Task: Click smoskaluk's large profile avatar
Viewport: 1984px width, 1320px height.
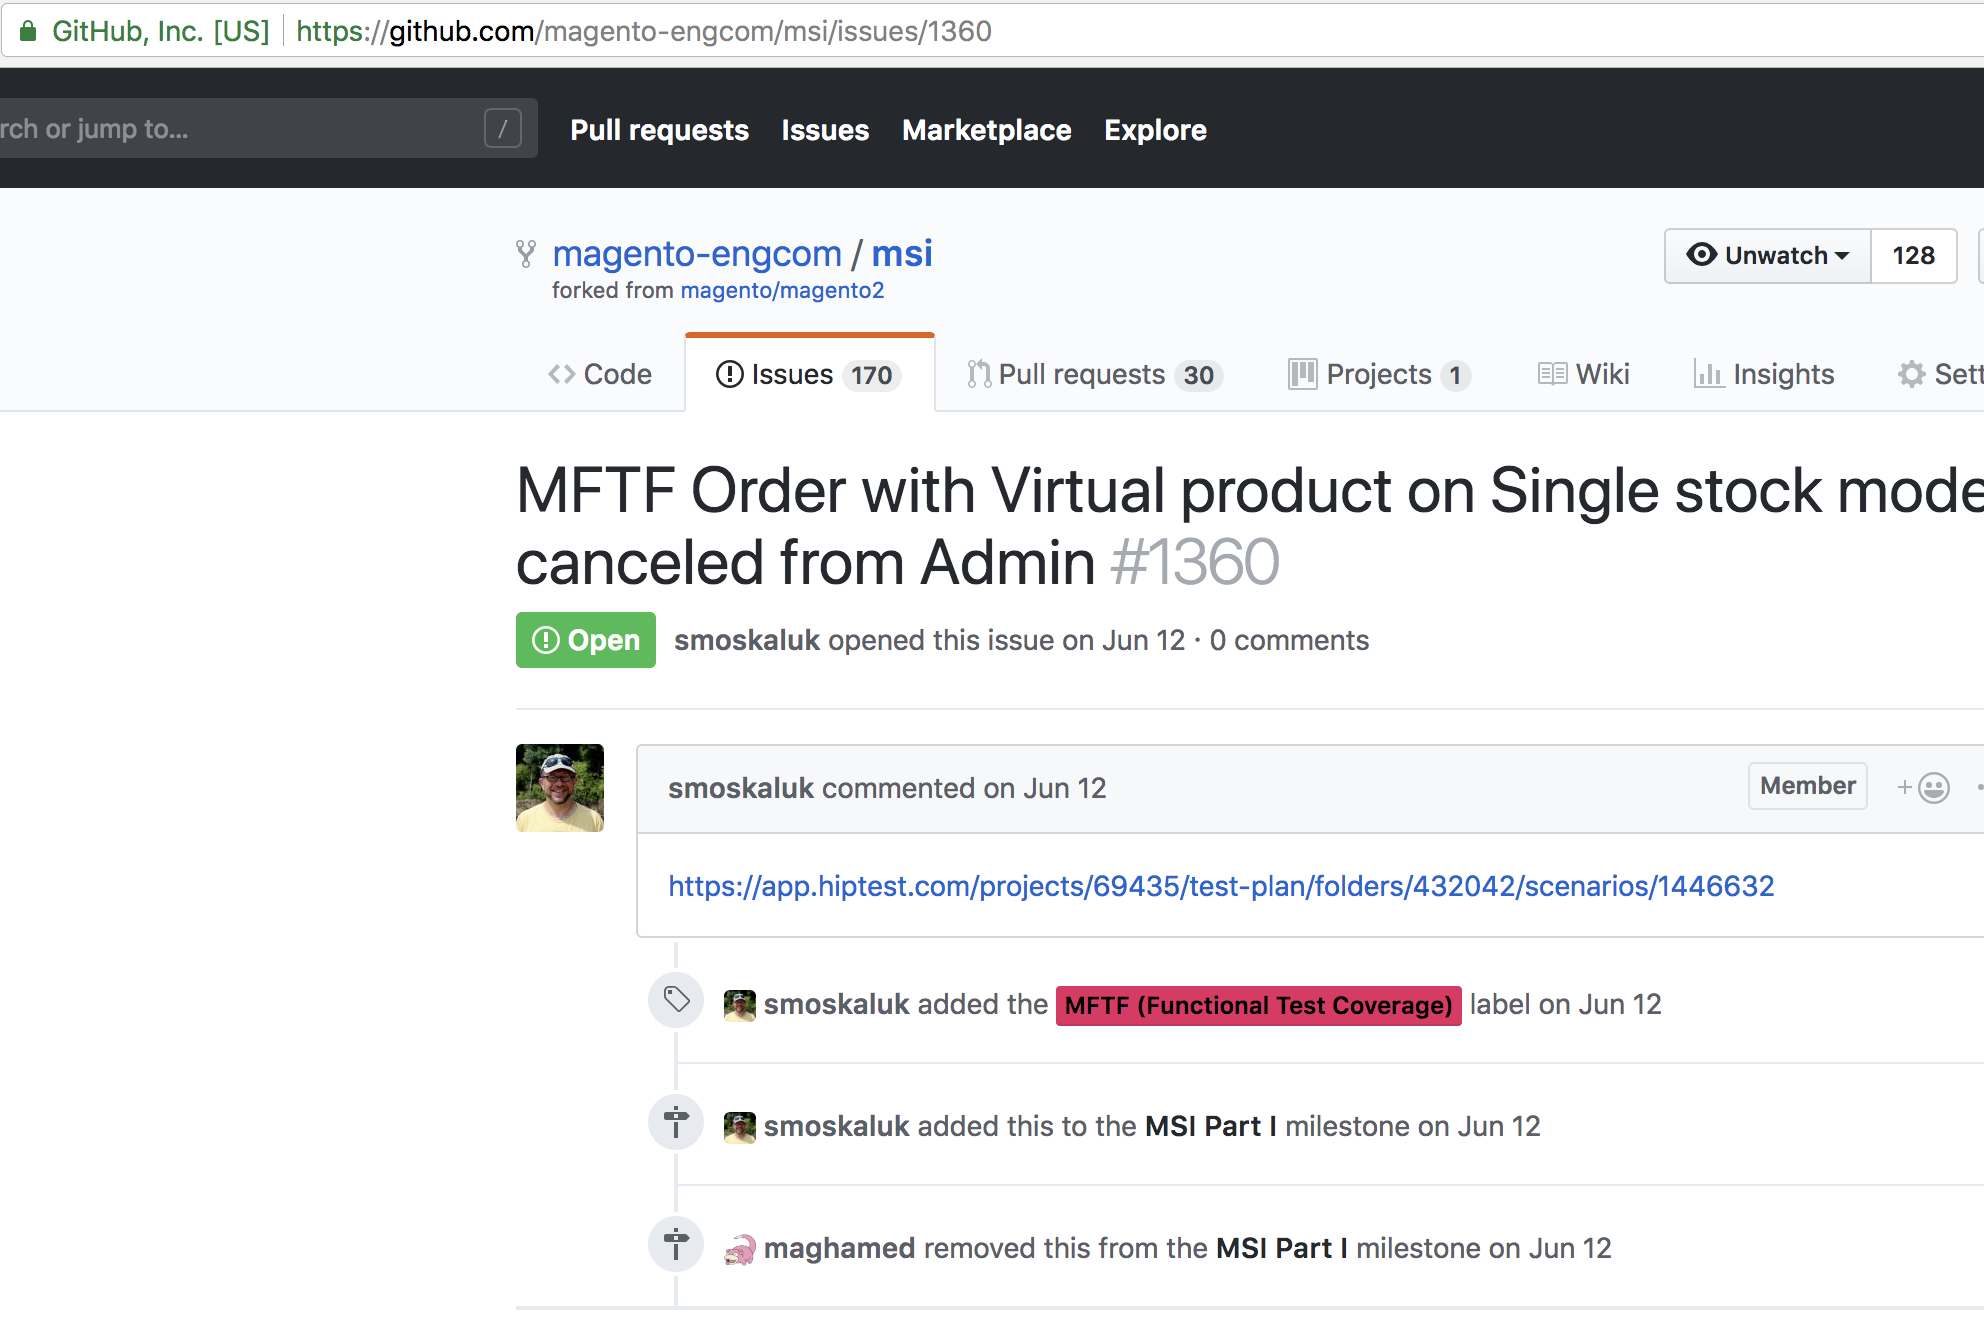Action: point(560,788)
